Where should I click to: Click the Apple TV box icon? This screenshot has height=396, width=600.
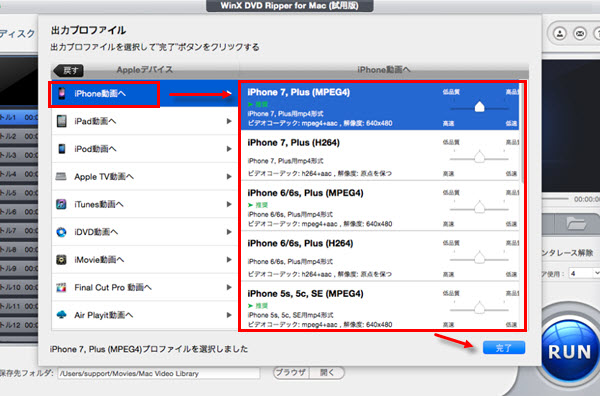61,176
